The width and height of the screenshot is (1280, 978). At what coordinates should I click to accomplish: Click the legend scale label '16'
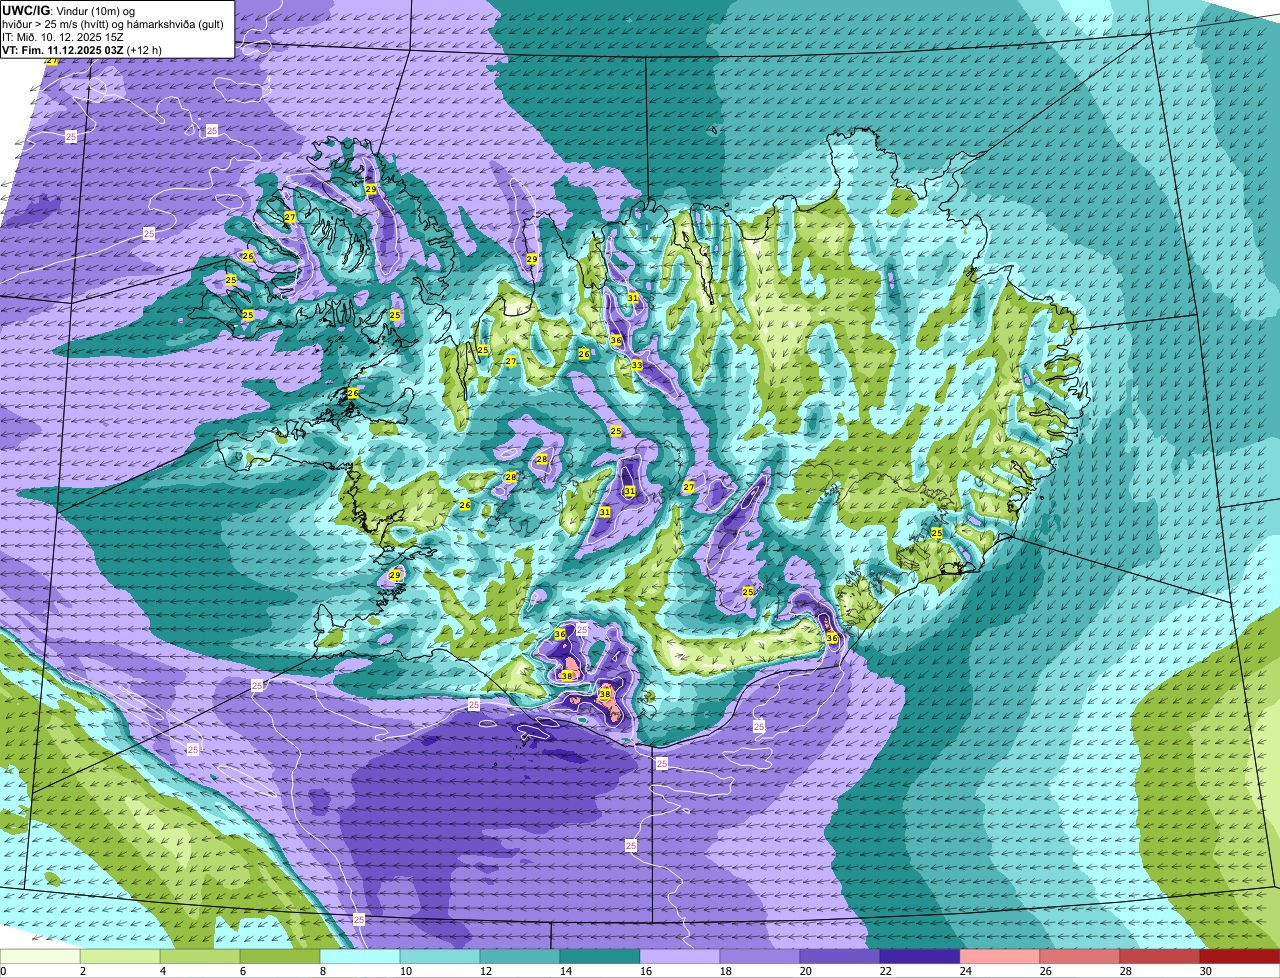pos(646,971)
